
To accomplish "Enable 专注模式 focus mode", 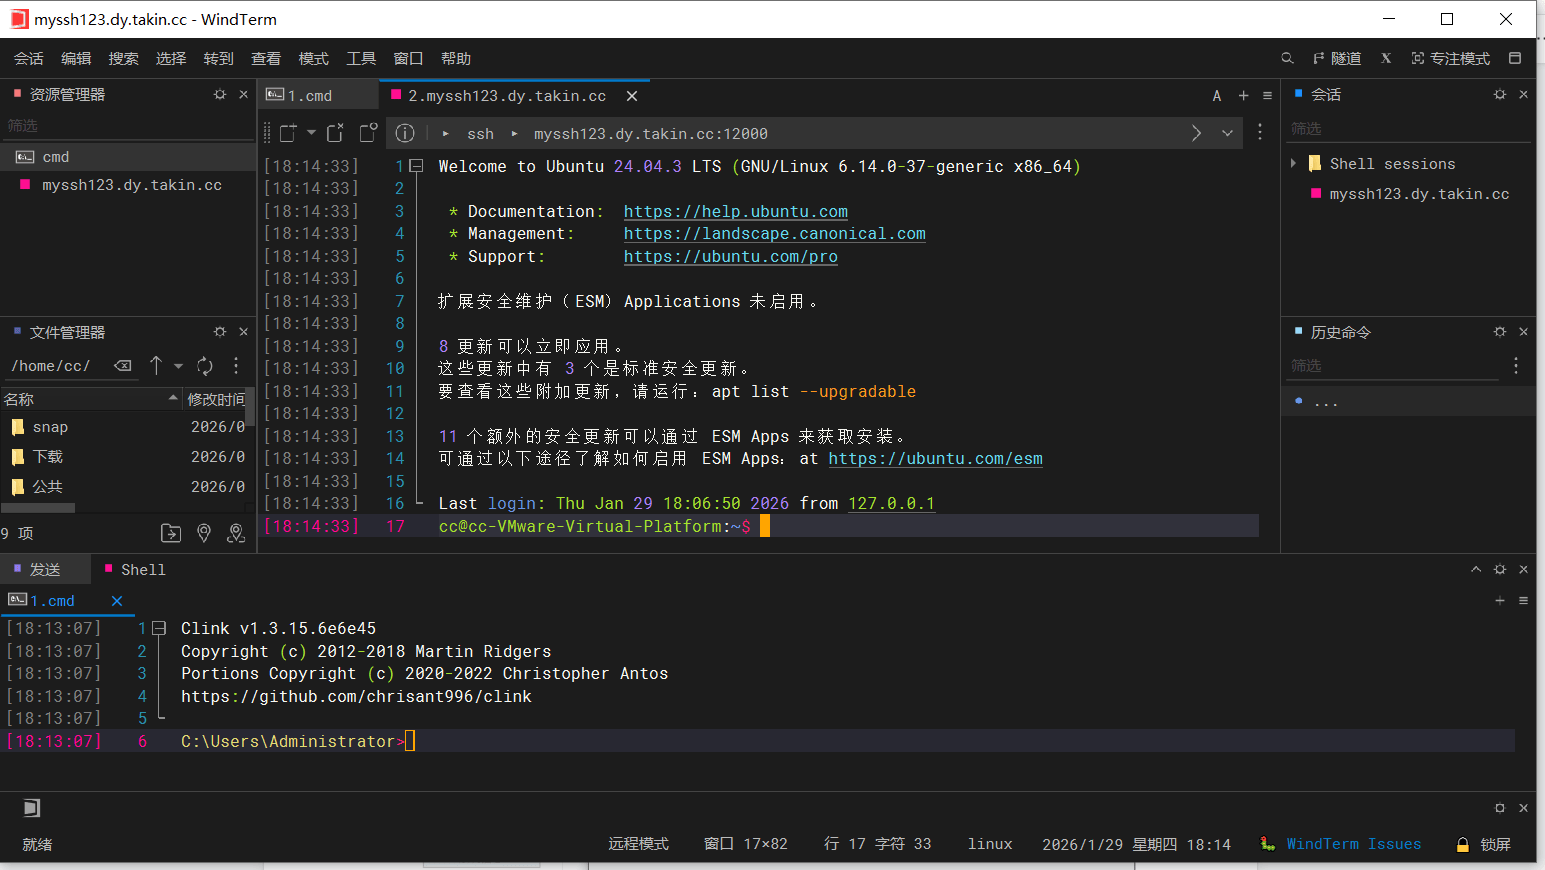I will point(1451,58).
